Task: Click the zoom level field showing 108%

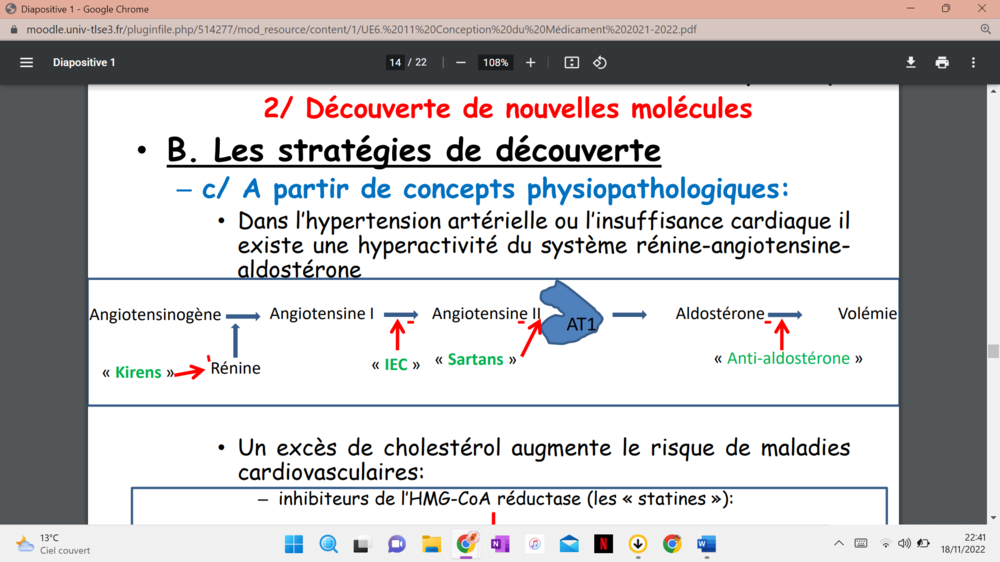Action: coord(495,62)
